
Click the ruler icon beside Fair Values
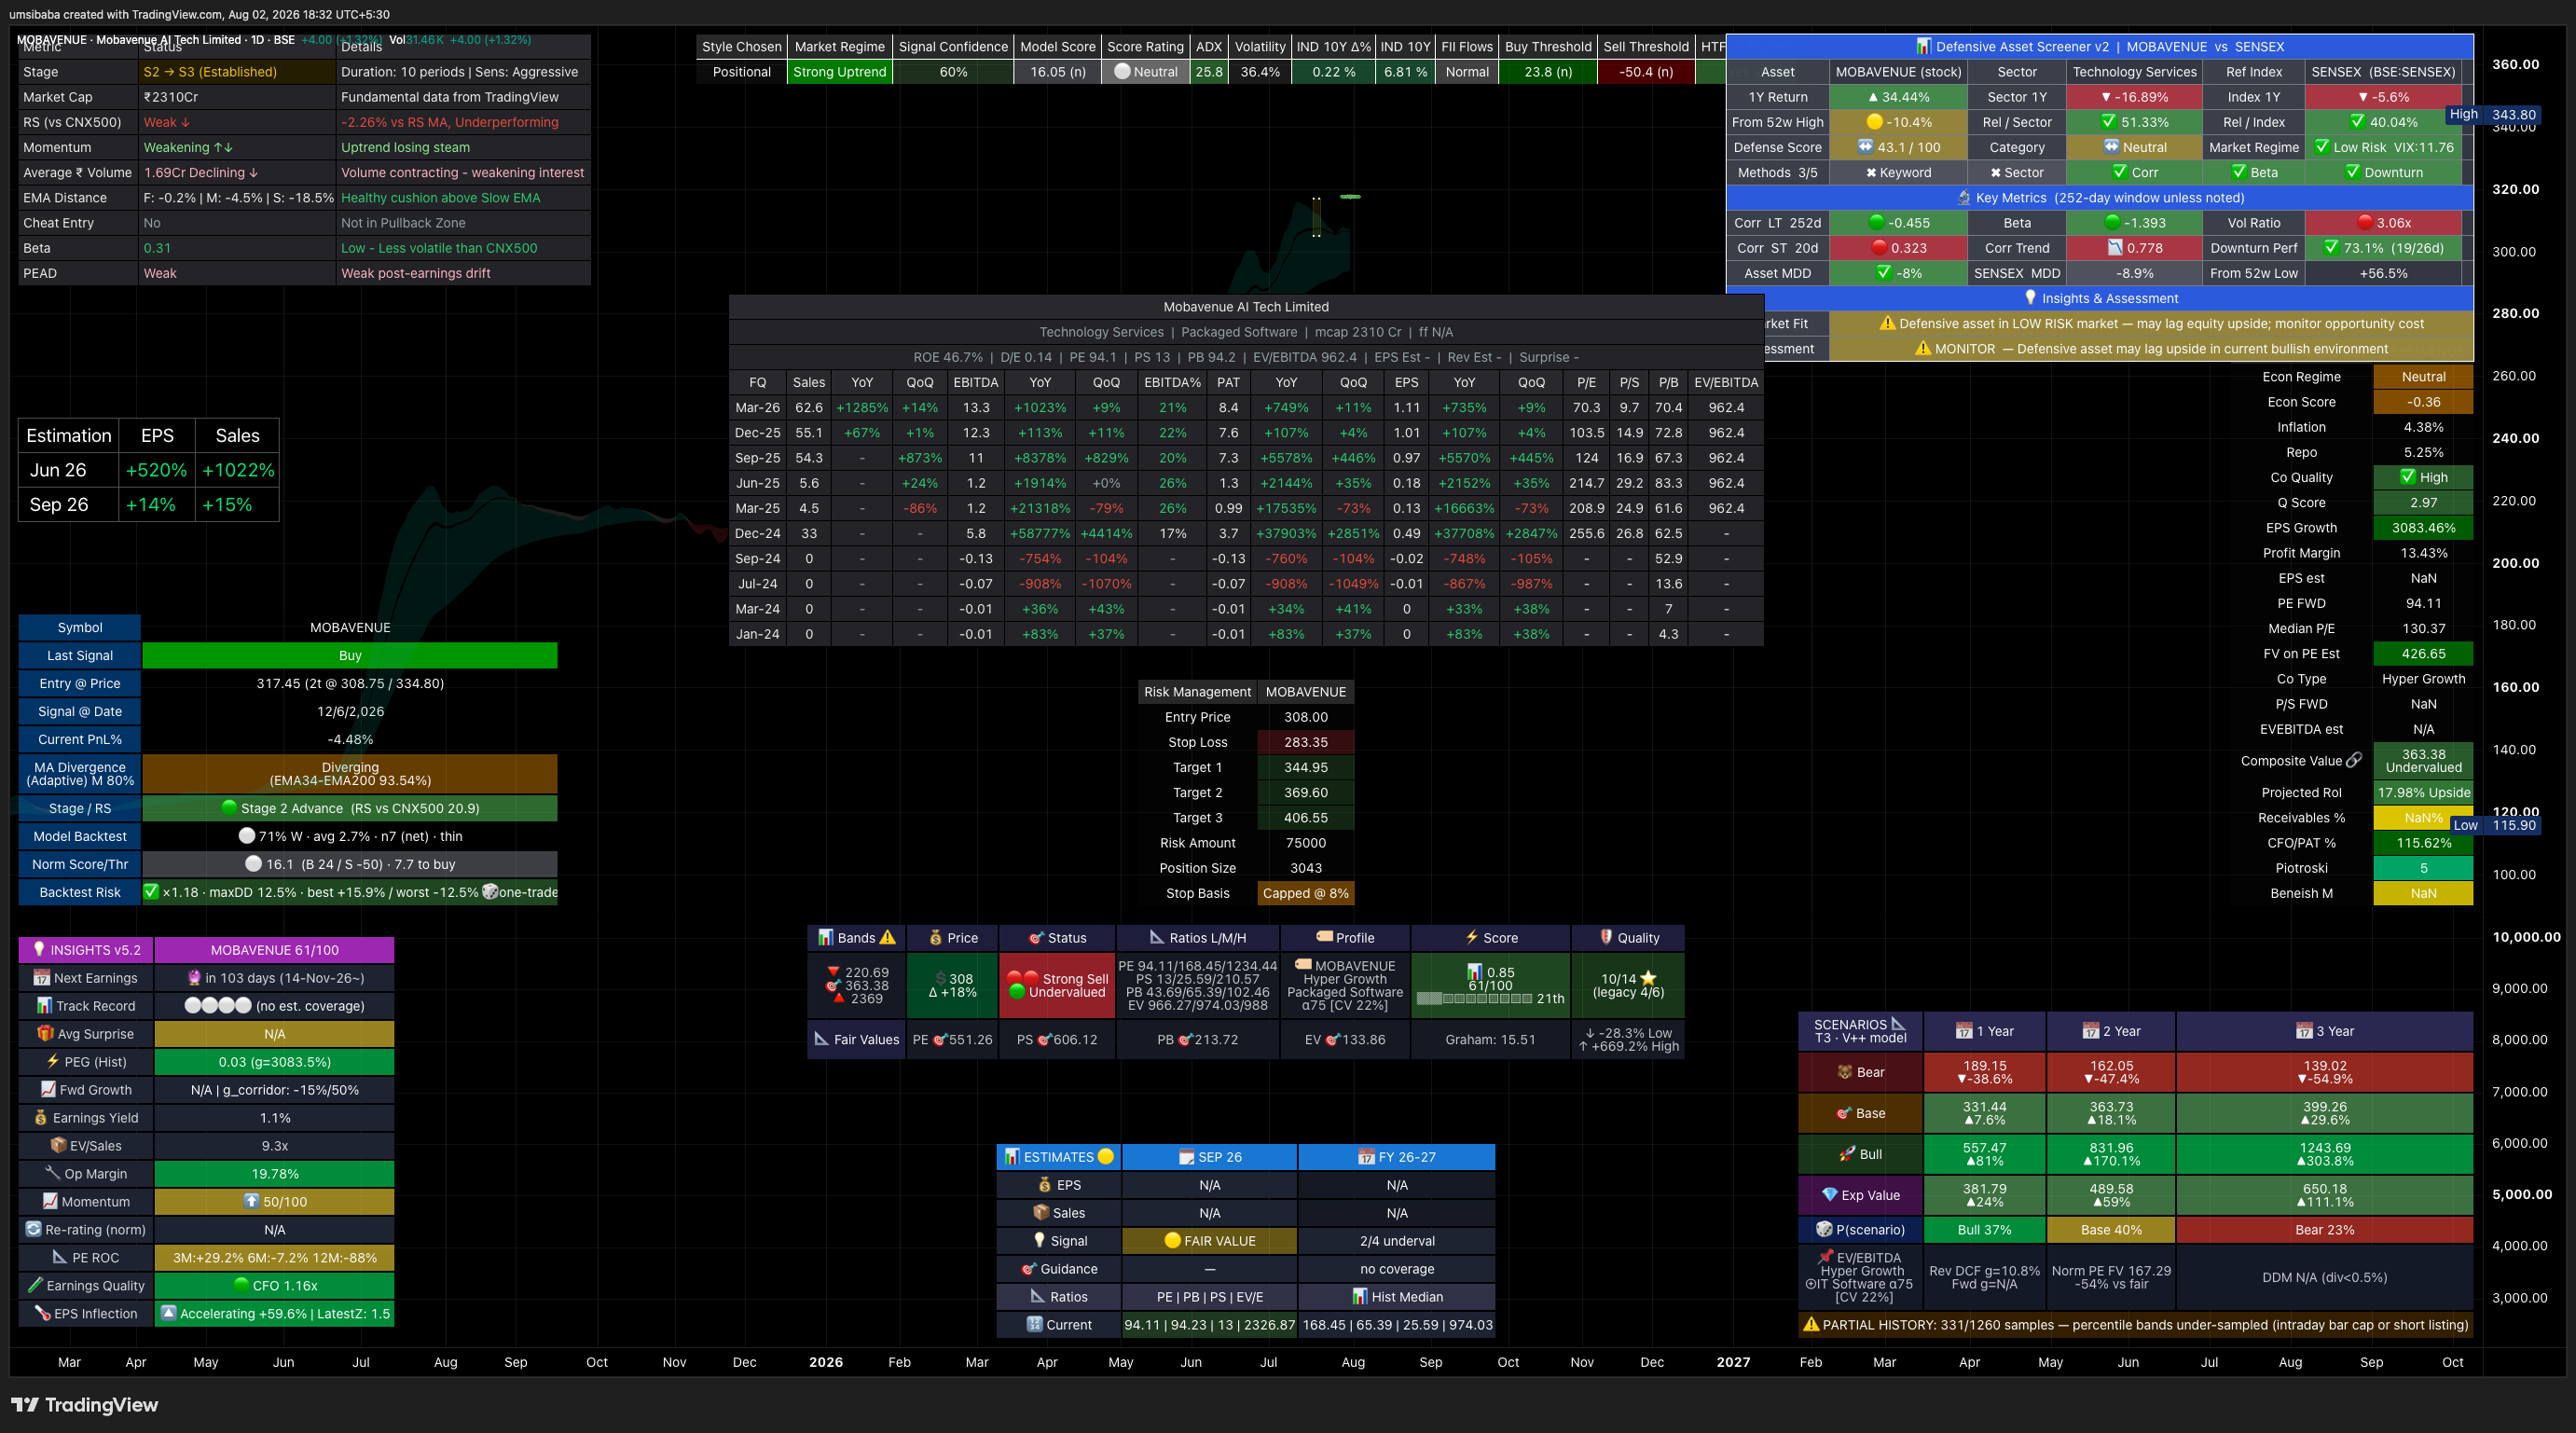click(x=821, y=1039)
